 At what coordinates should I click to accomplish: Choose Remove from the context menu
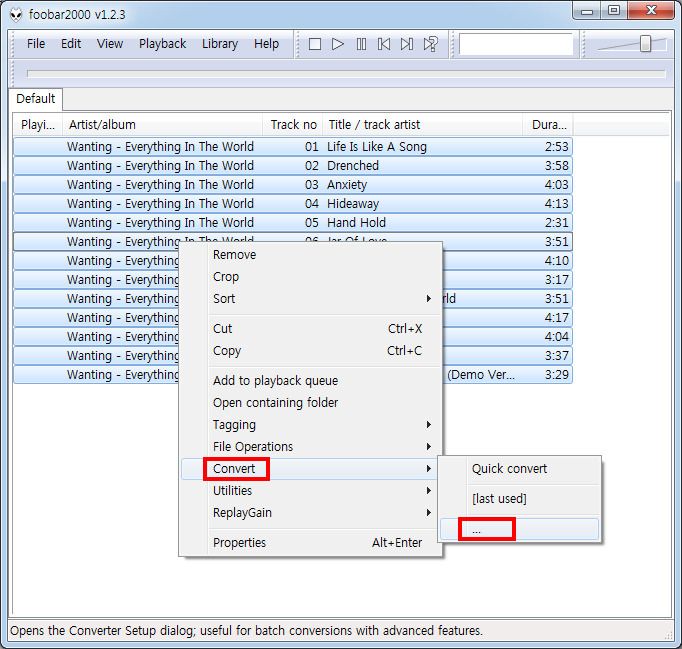311,254
